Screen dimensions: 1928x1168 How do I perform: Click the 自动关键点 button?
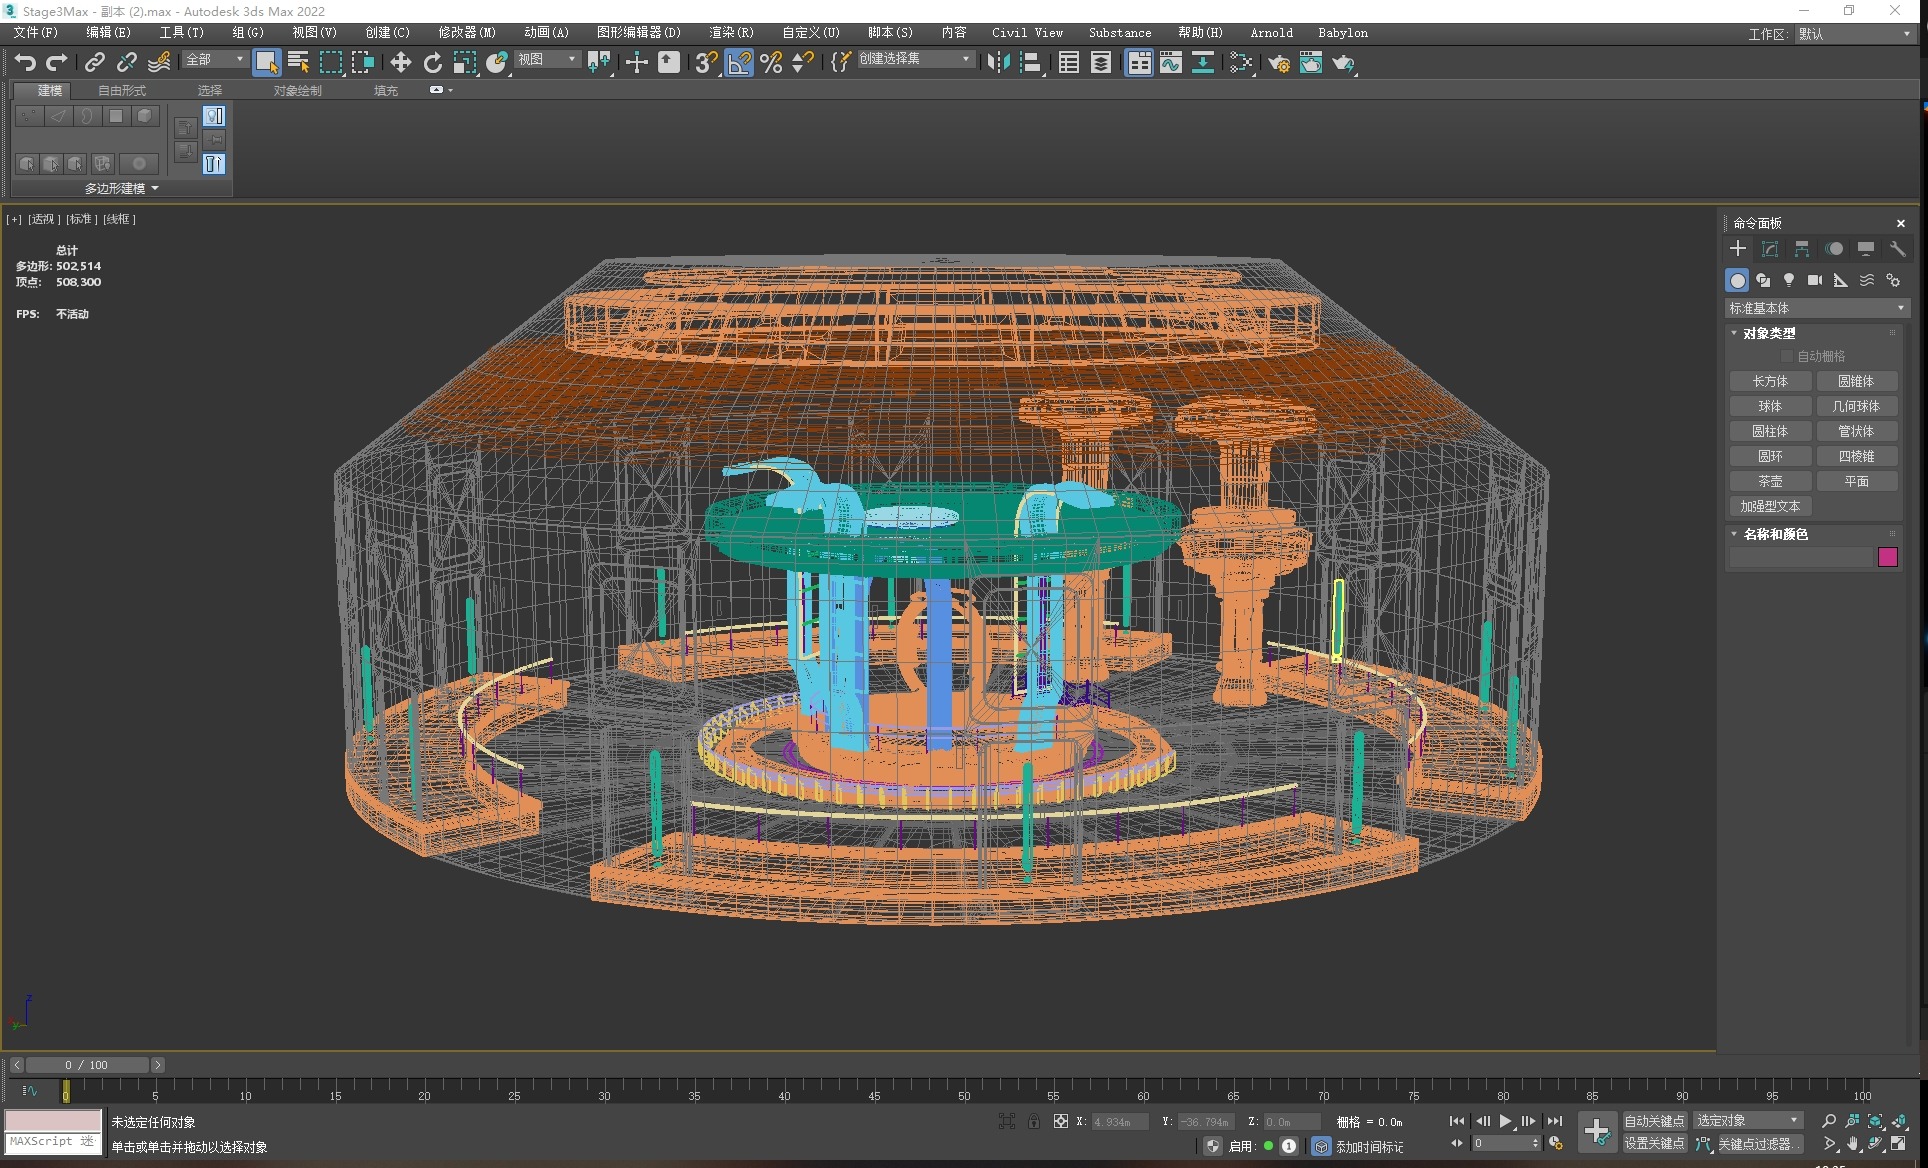pos(1654,1121)
